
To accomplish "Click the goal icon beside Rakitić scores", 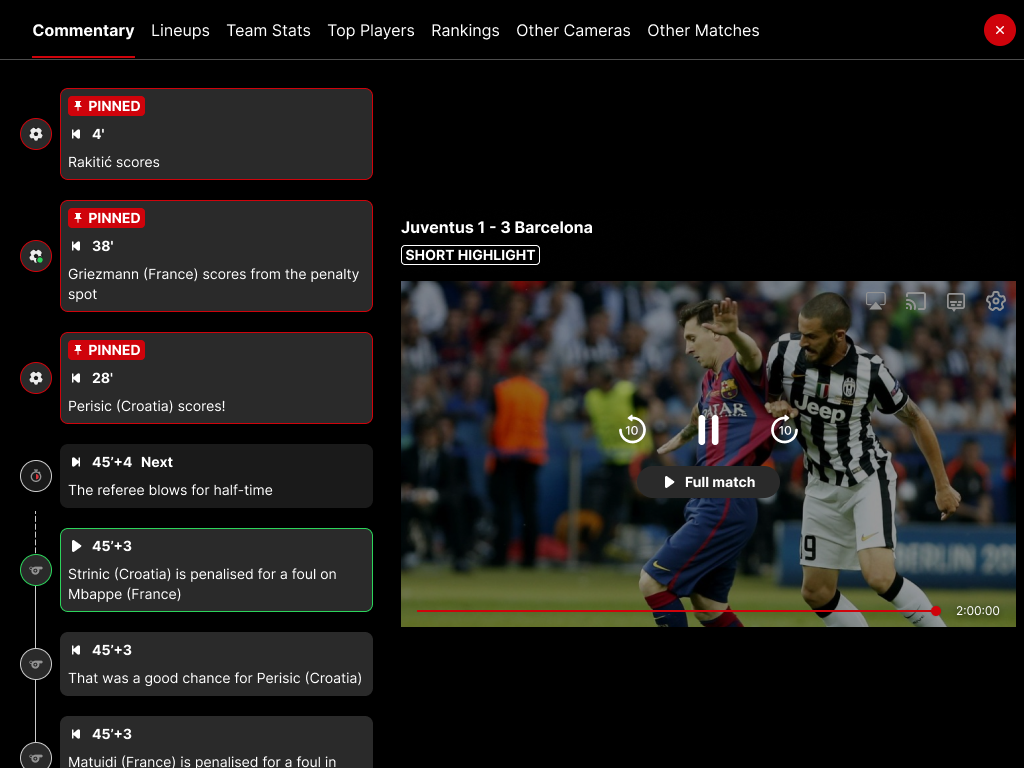I will pyautogui.click(x=36, y=134).
